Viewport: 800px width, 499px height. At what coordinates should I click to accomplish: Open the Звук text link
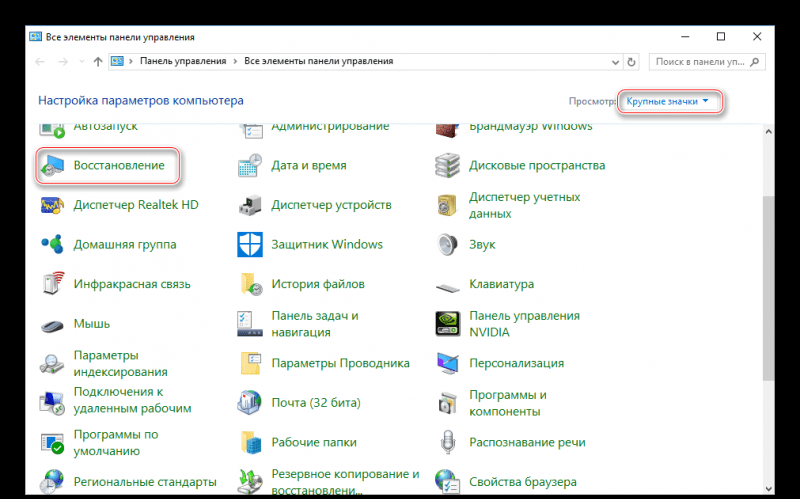click(482, 245)
